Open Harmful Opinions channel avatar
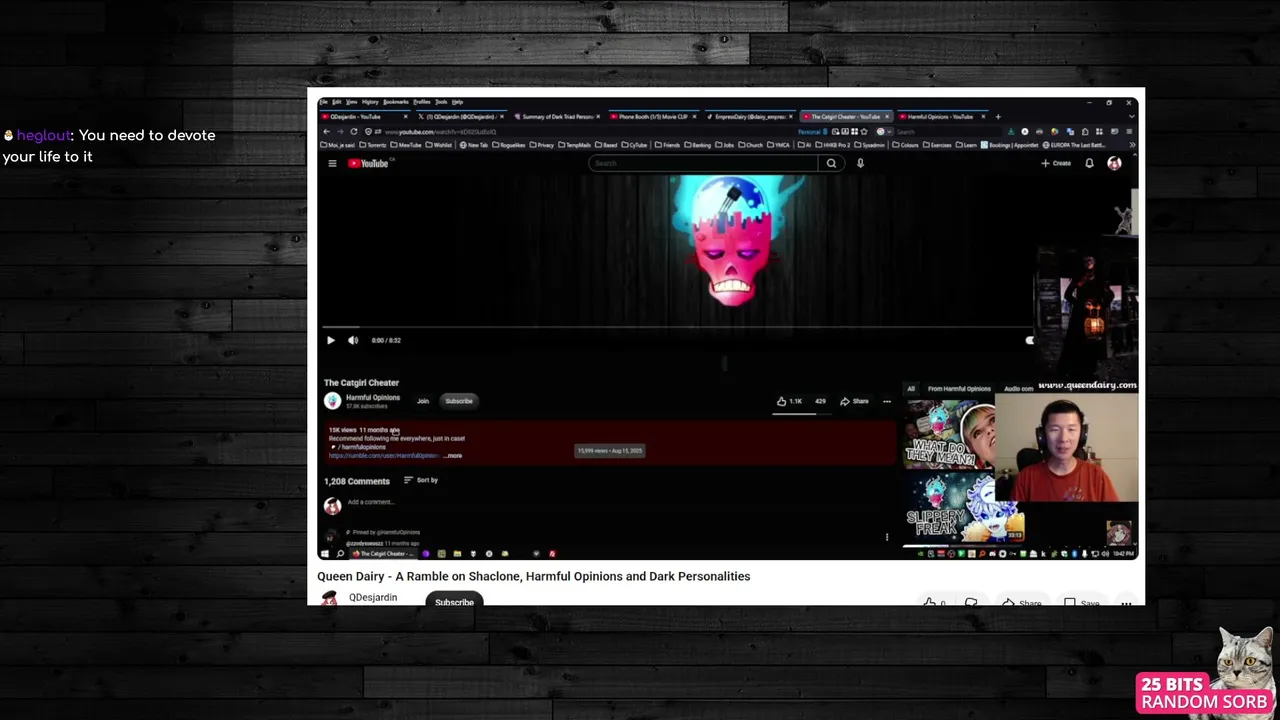This screenshot has height=720, width=1280. [x=333, y=401]
